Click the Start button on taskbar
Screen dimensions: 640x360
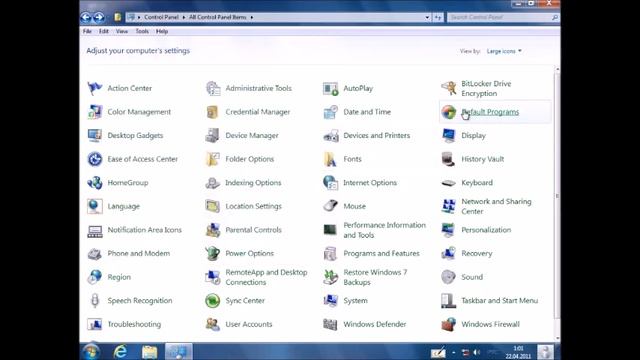coord(91,351)
